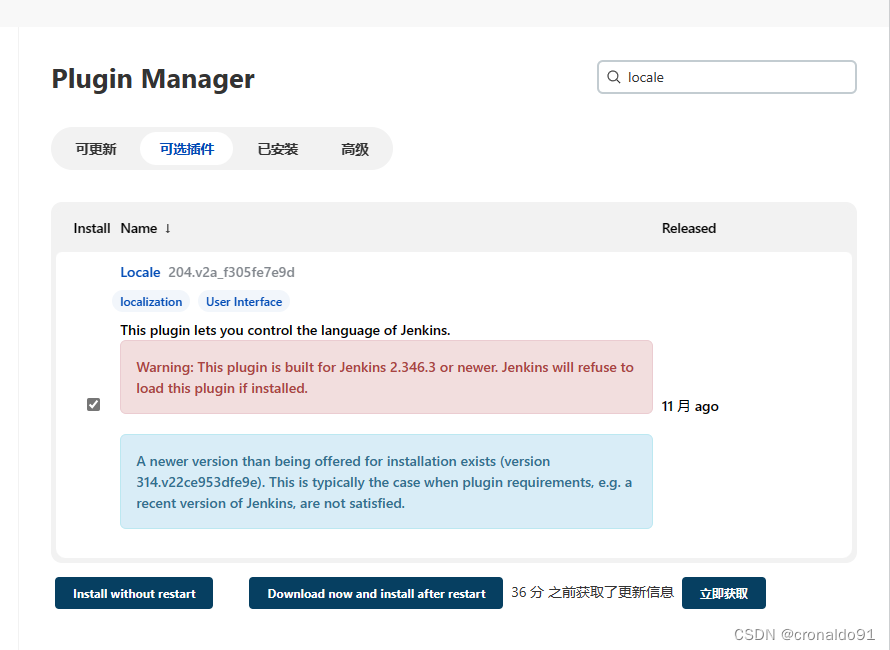Select the 可选插件 tab
Image resolution: width=890 pixels, height=650 pixels.
click(x=187, y=149)
